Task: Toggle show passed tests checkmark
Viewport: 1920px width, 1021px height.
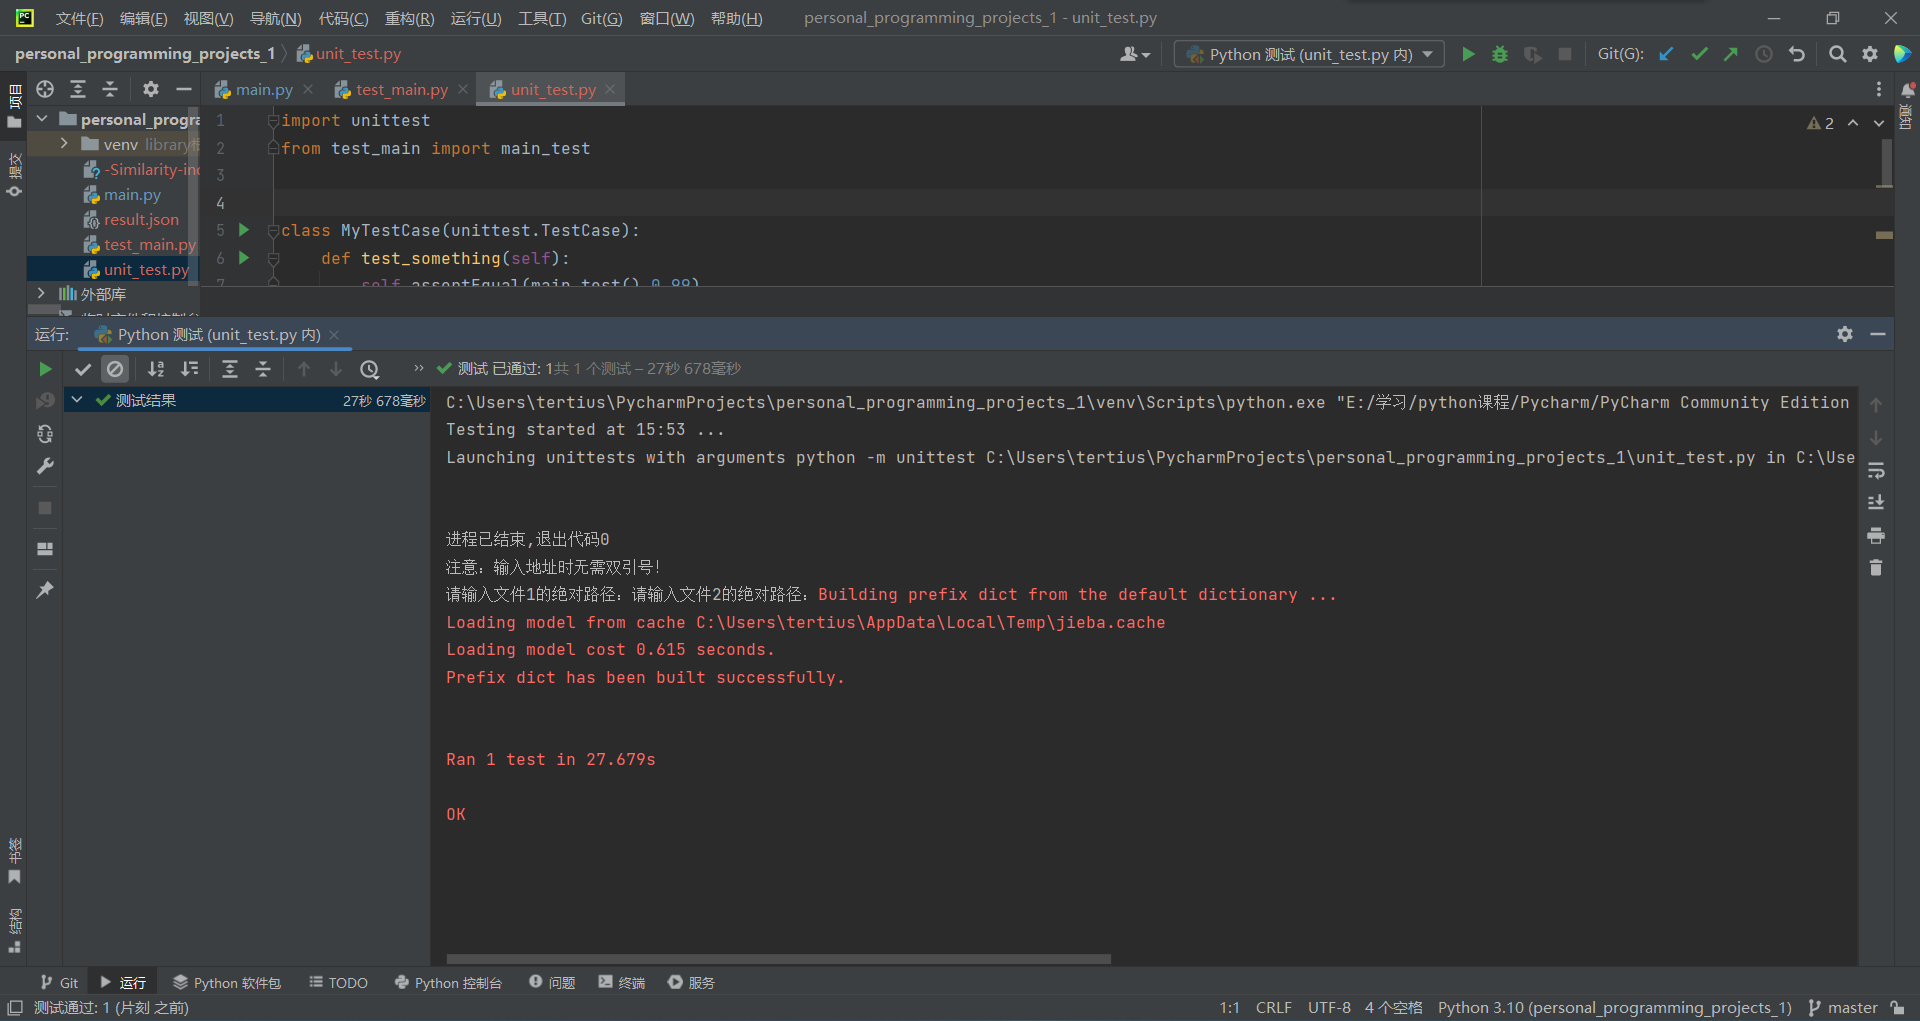Action: pyautogui.click(x=83, y=369)
